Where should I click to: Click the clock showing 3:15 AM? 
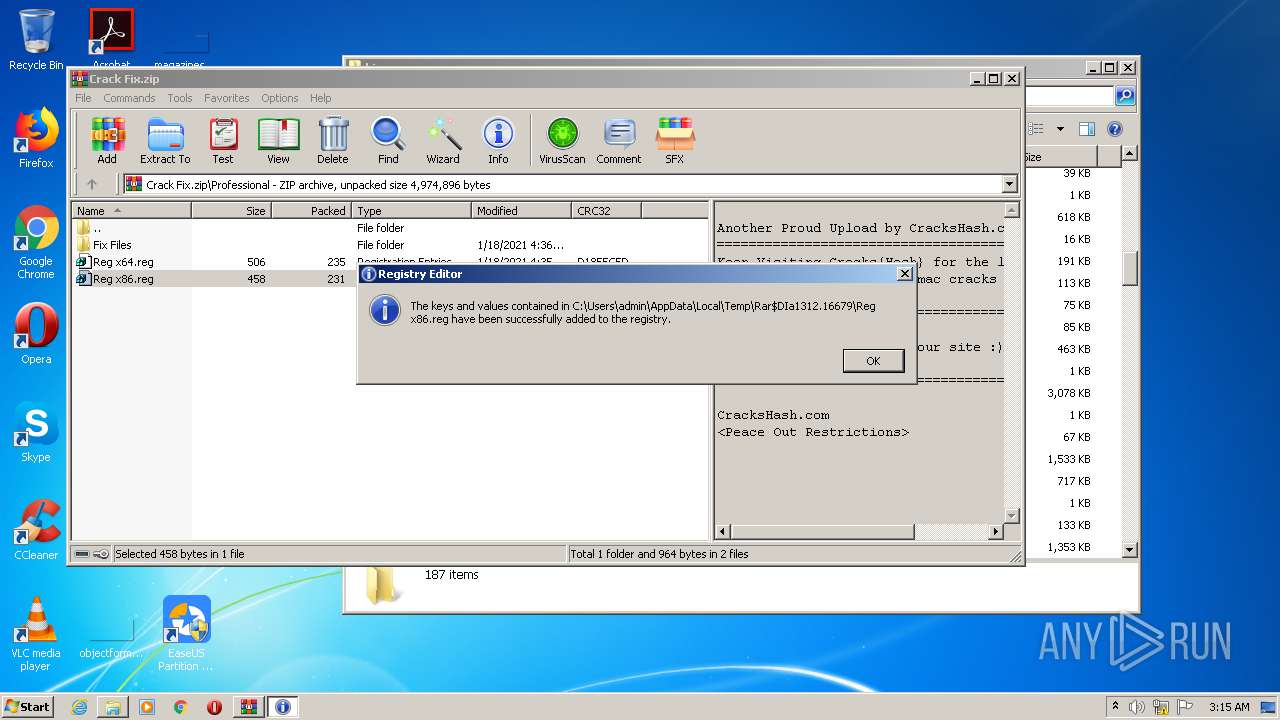point(1229,707)
